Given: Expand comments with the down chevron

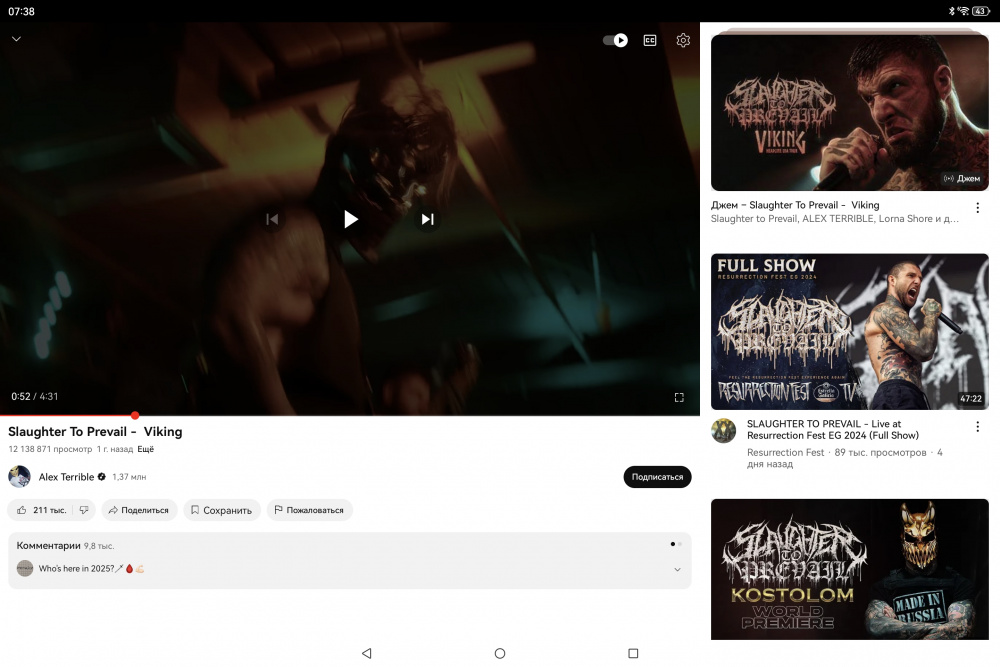Looking at the screenshot, I should click(677, 569).
